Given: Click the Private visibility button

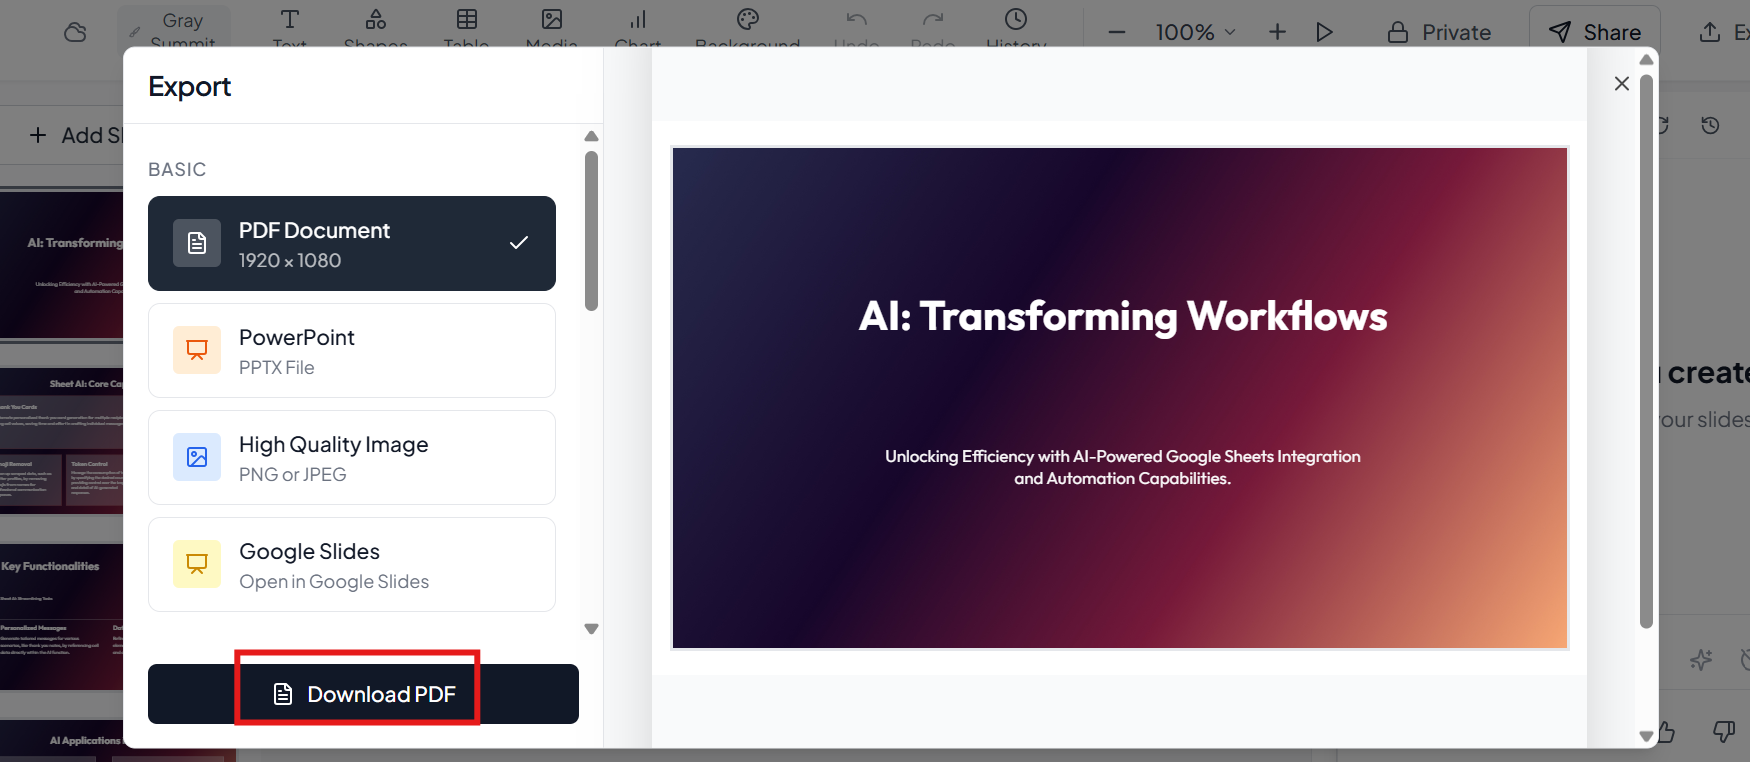Looking at the screenshot, I should click(x=1439, y=32).
